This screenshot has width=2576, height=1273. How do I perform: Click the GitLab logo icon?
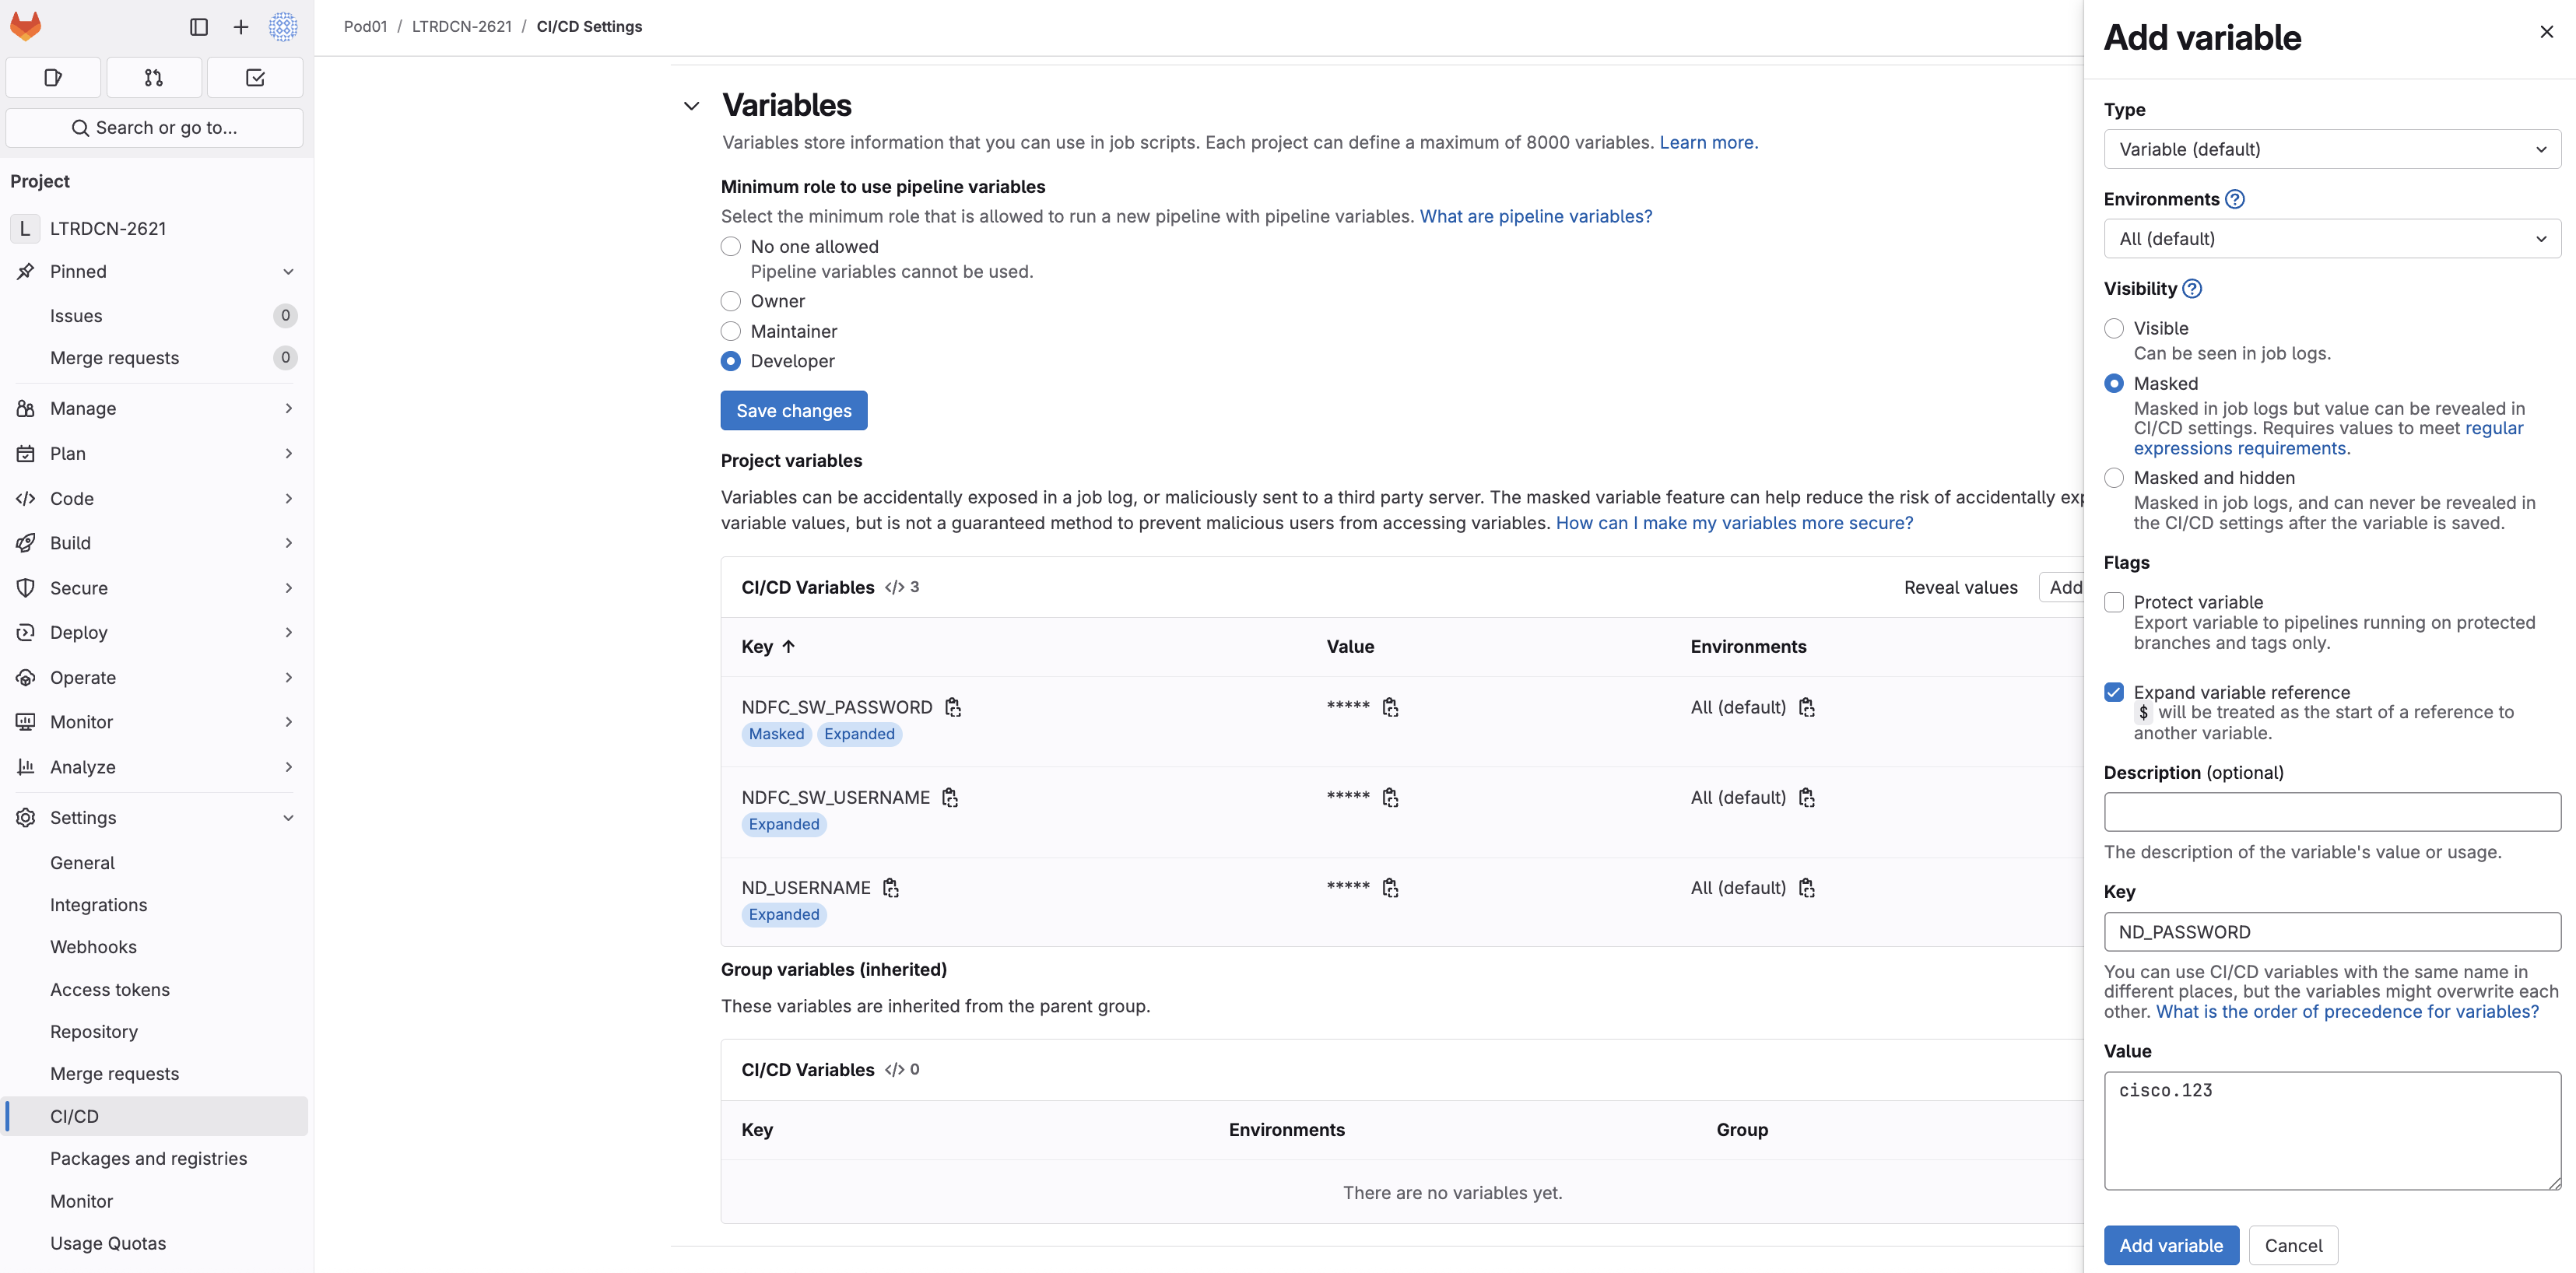pyautogui.click(x=26, y=26)
